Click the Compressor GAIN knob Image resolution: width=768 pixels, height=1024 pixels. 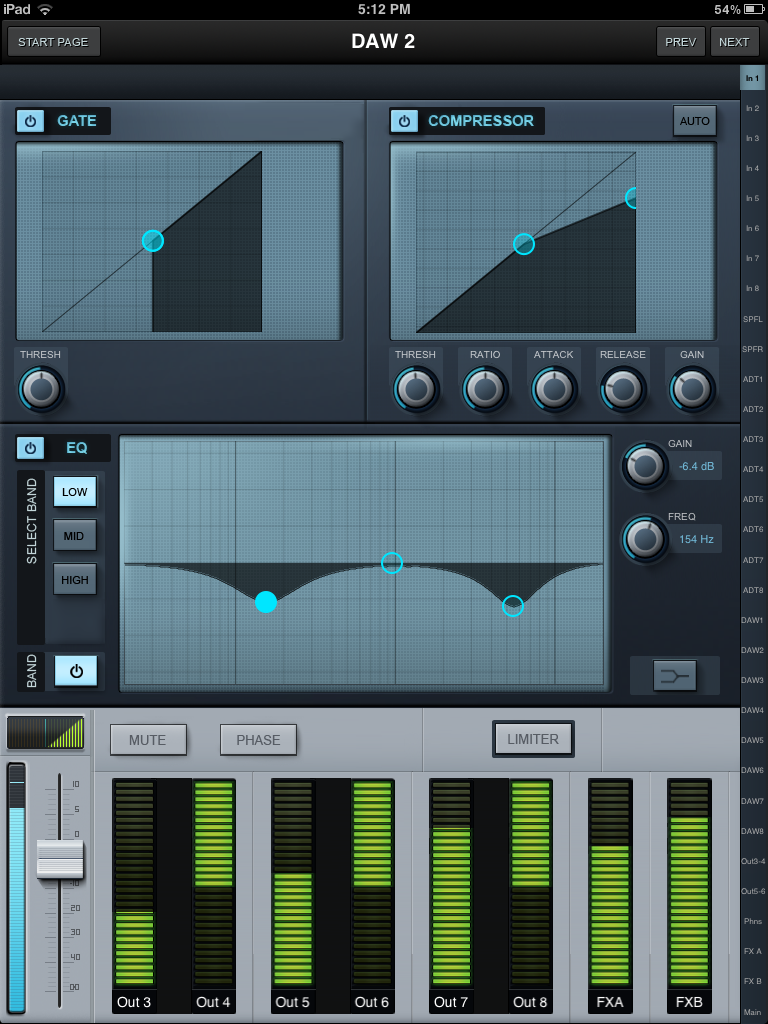coord(692,389)
